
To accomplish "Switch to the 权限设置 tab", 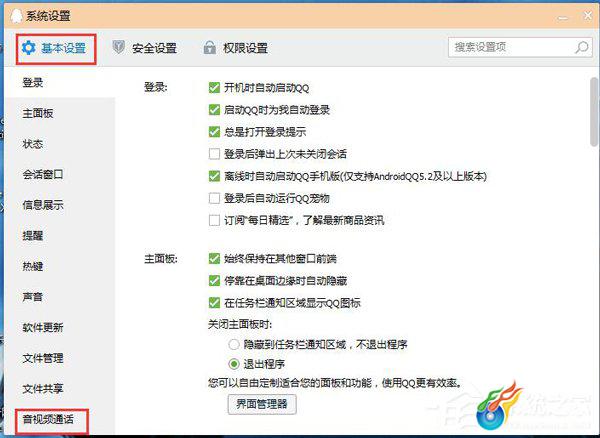I will pos(236,48).
